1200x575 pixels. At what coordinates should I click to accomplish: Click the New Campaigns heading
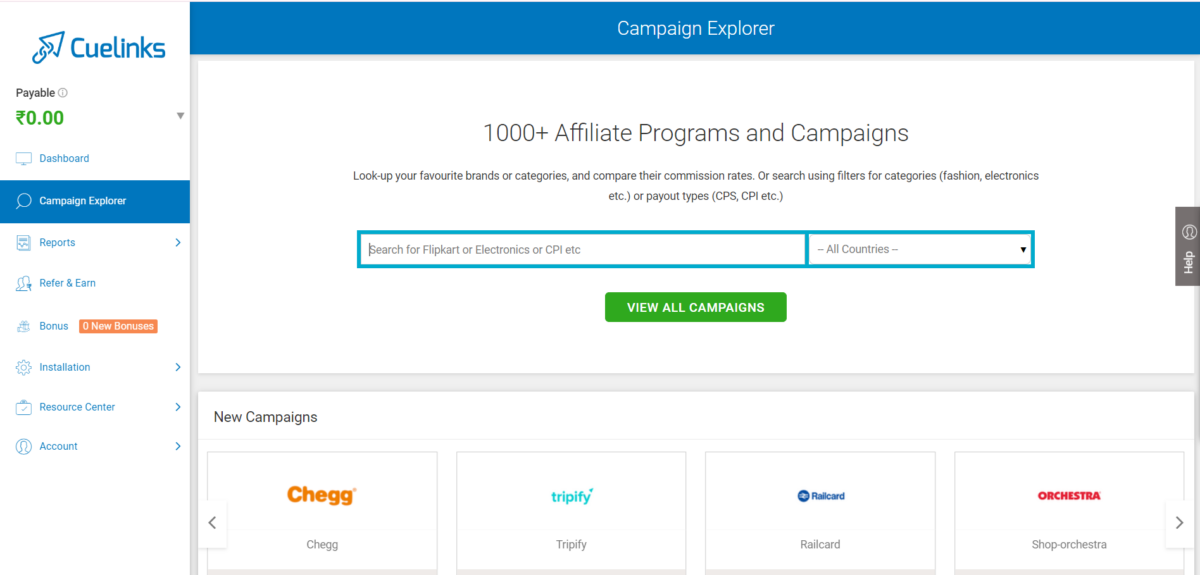pos(265,417)
